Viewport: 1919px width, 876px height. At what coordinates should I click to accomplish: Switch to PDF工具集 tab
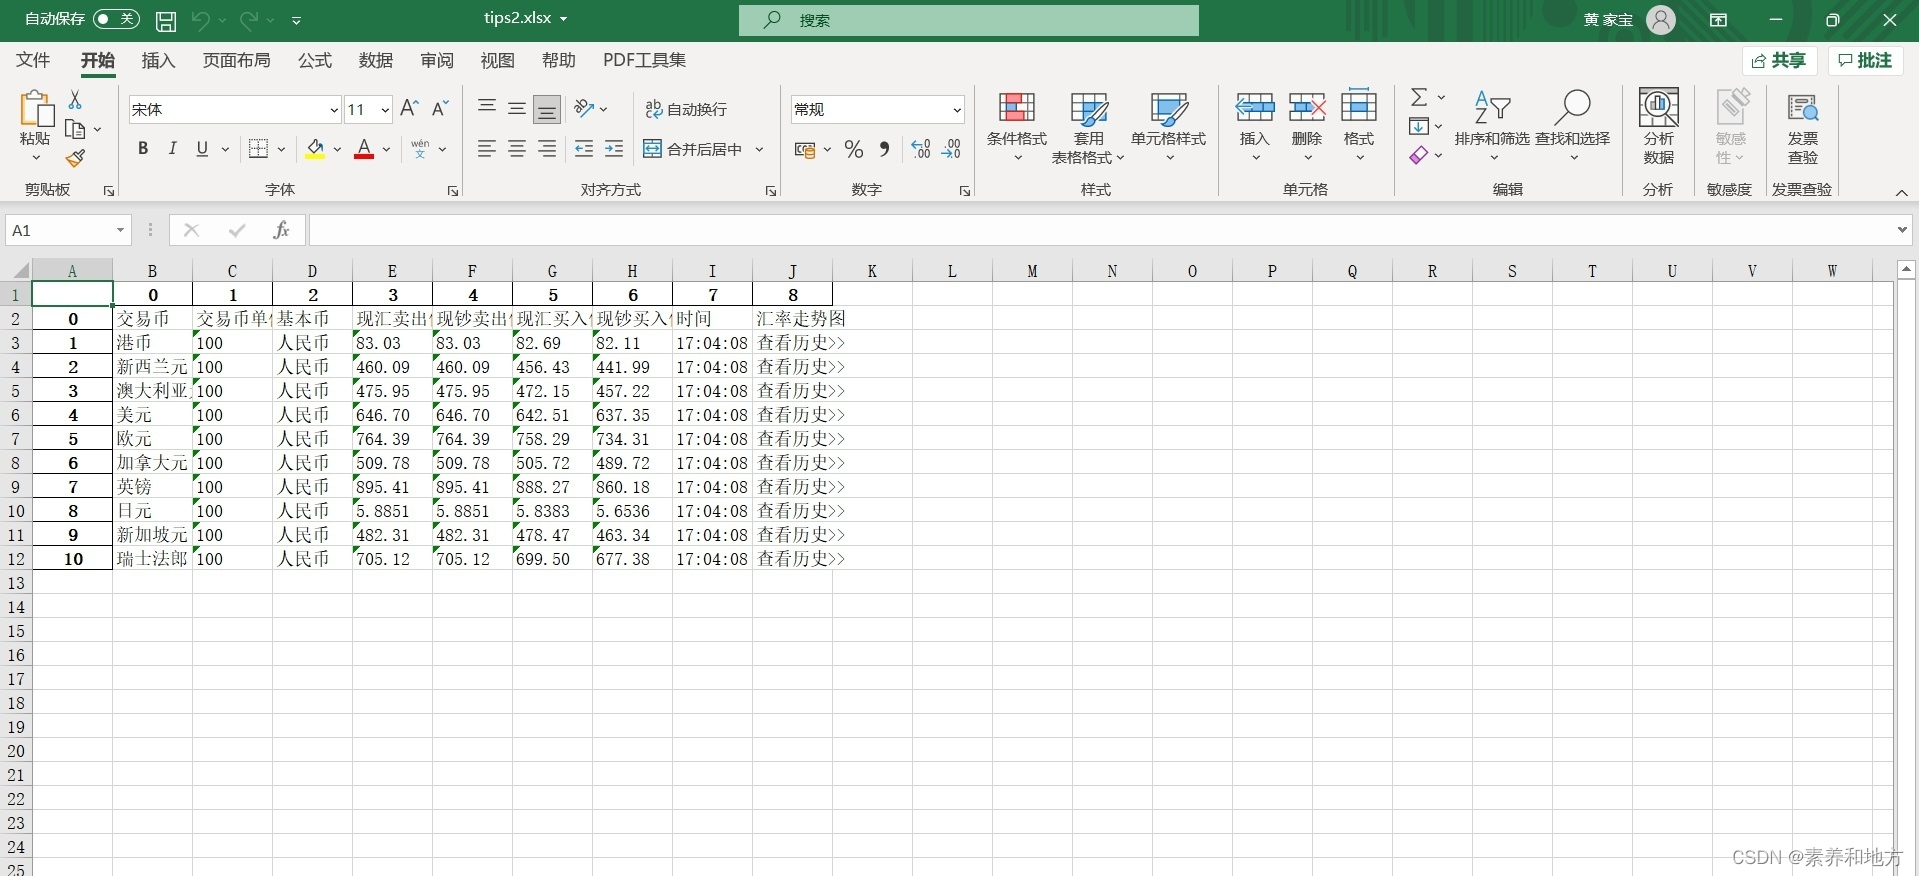[x=644, y=60]
